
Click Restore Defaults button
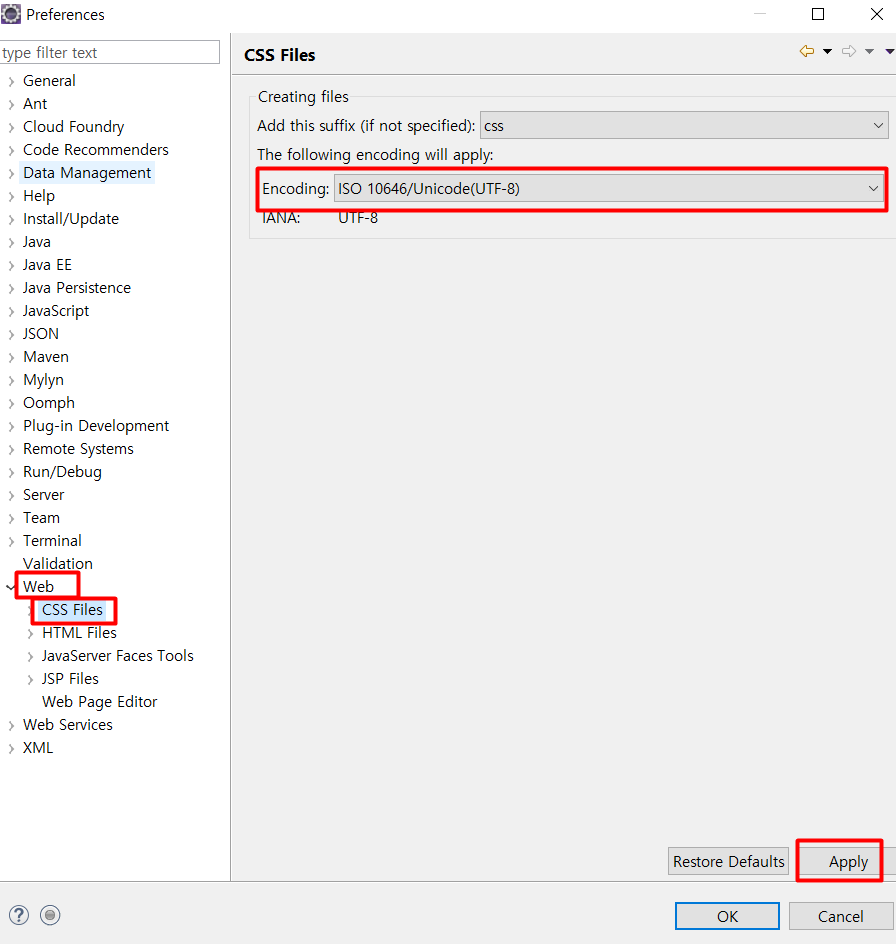click(728, 862)
